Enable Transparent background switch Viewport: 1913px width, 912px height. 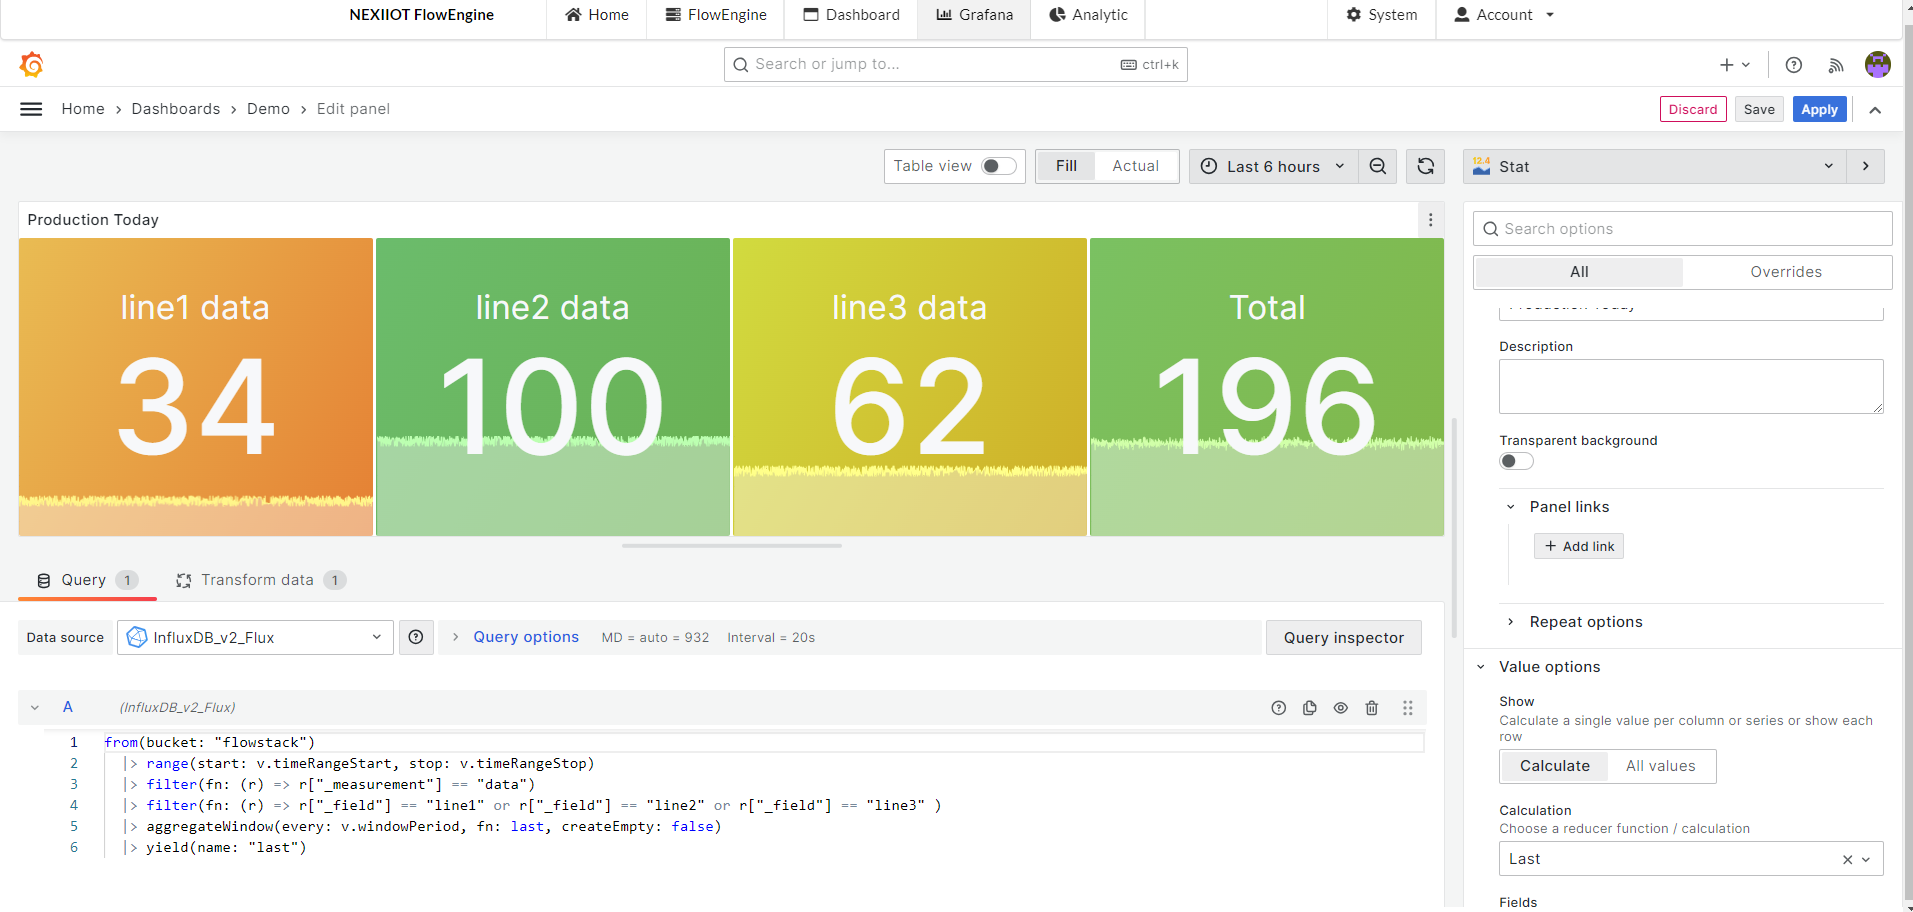point(1516,461)
